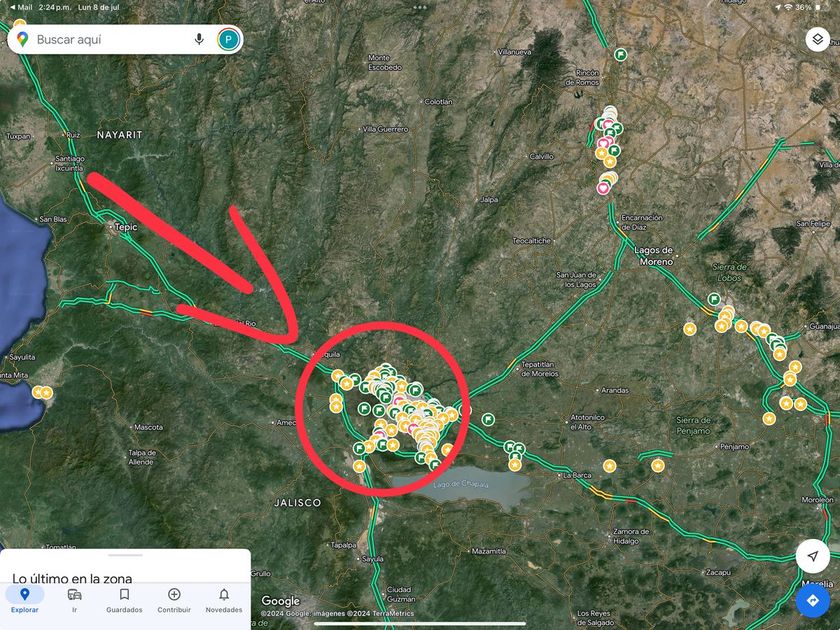
Task: Select the Explorar tab
Action: coord(25,599)
